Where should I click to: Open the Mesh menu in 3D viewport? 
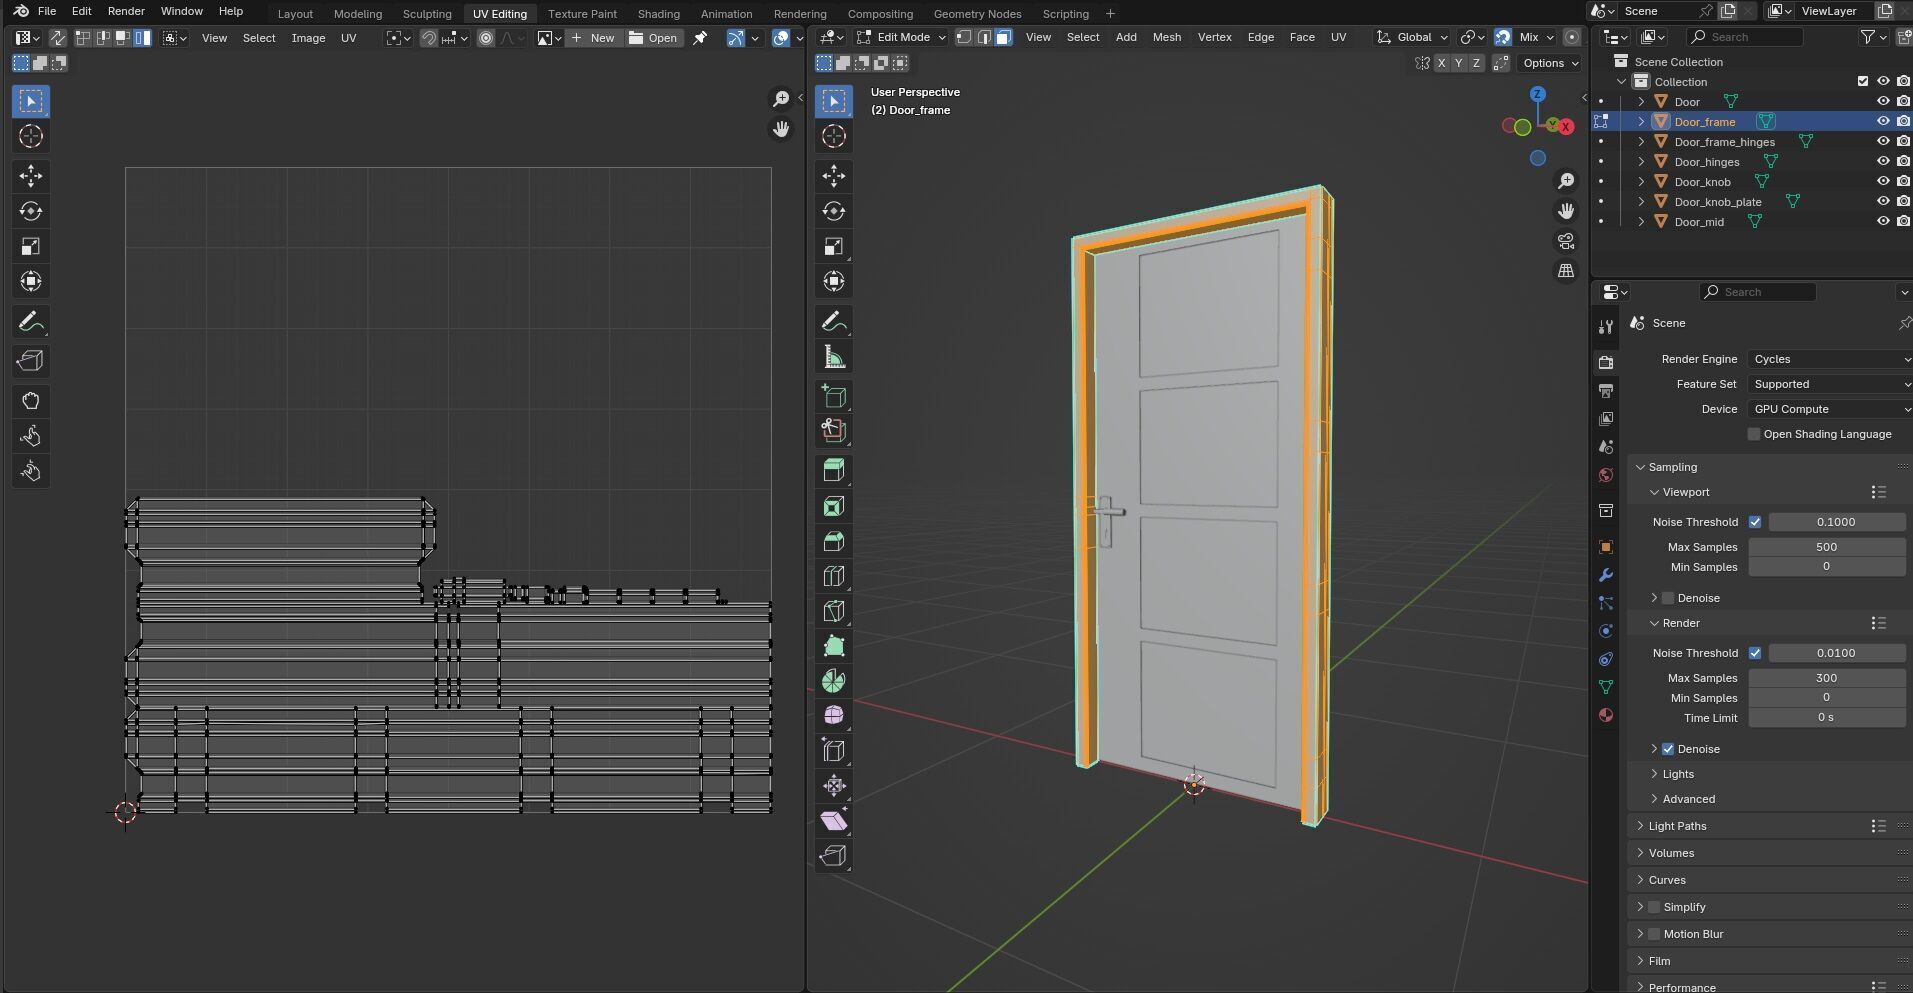coord(1166,37)
